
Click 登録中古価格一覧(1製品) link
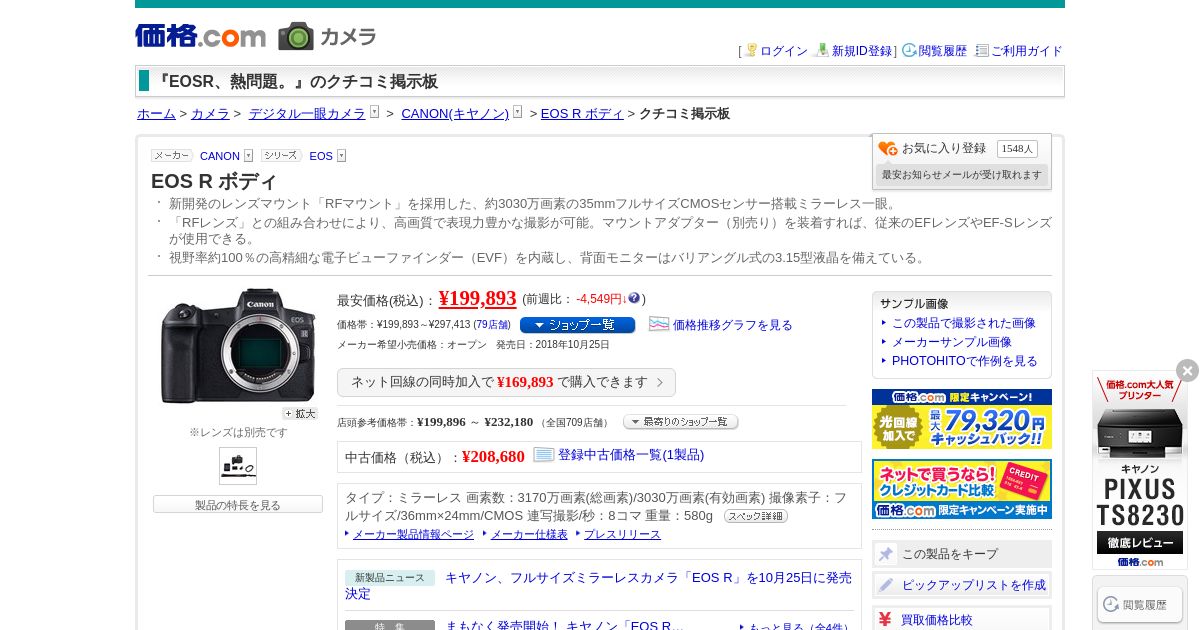631,455
